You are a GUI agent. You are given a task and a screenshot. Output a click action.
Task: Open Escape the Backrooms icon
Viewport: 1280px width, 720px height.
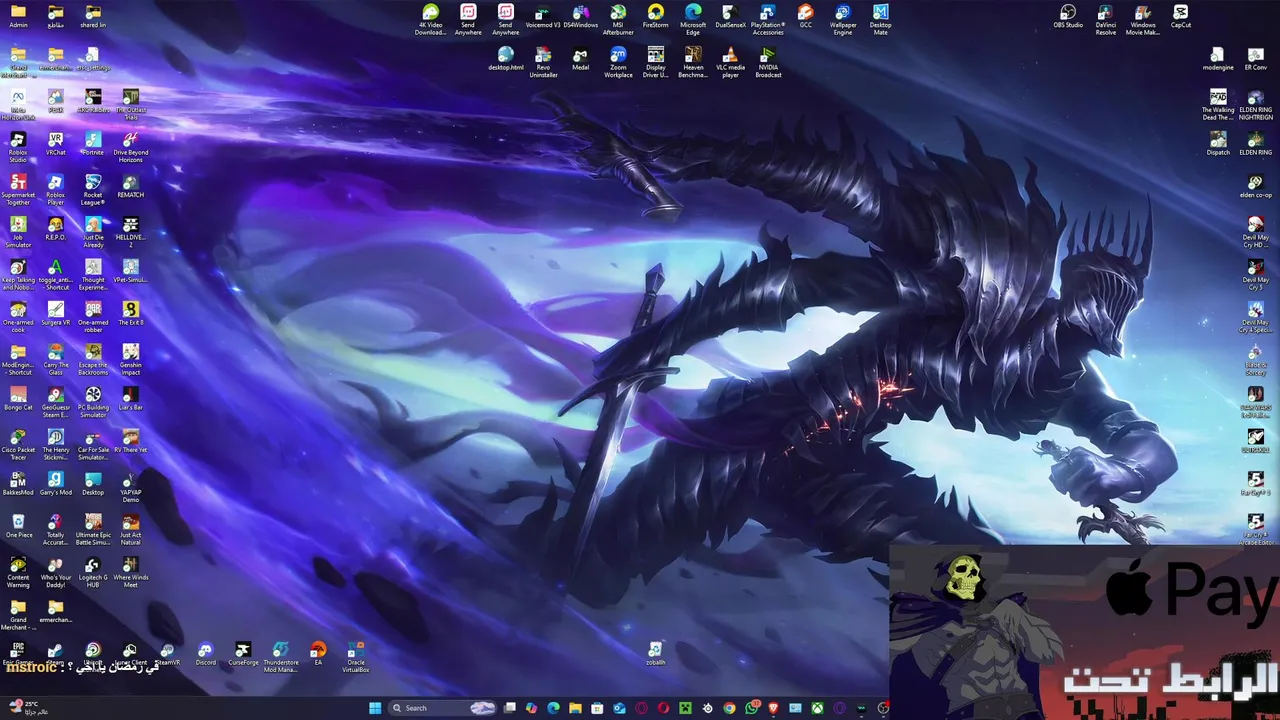(x=93, y=360)
